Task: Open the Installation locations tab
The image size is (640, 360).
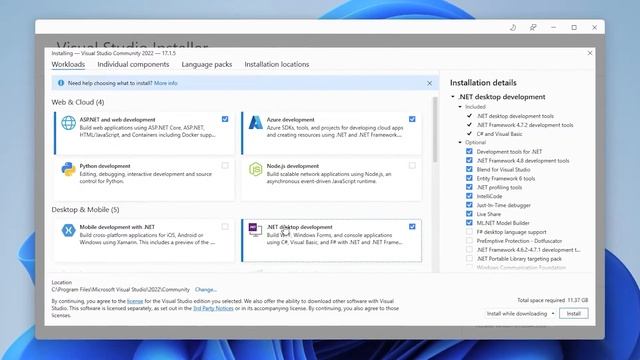Action: (277, 64)
